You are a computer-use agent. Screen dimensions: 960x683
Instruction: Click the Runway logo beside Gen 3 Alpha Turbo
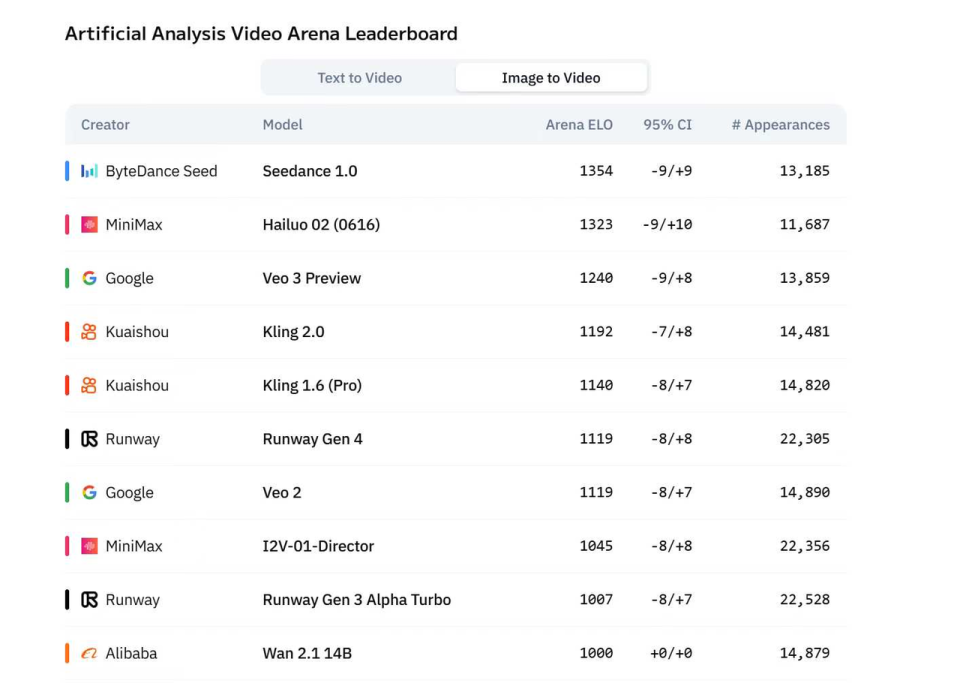(x=89, y=600)
